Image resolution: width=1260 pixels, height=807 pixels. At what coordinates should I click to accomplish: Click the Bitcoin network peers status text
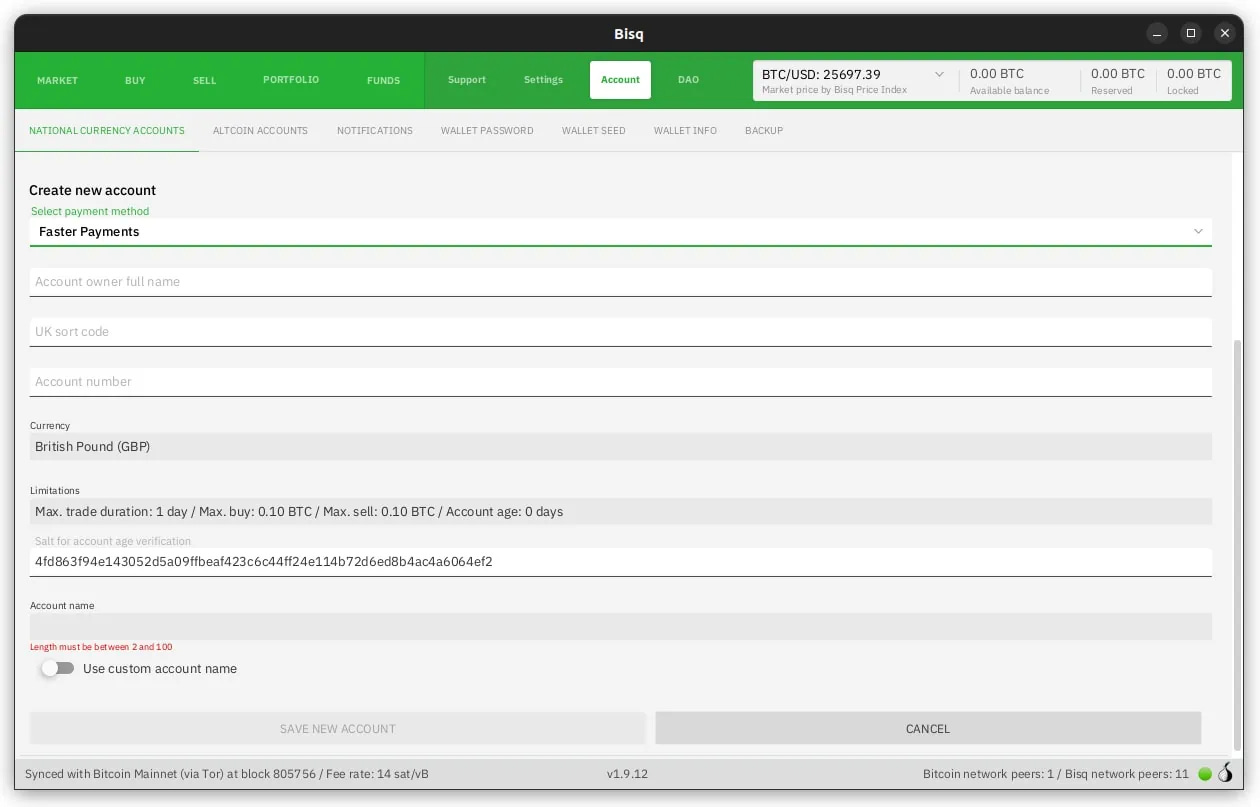click(1056, 774)
